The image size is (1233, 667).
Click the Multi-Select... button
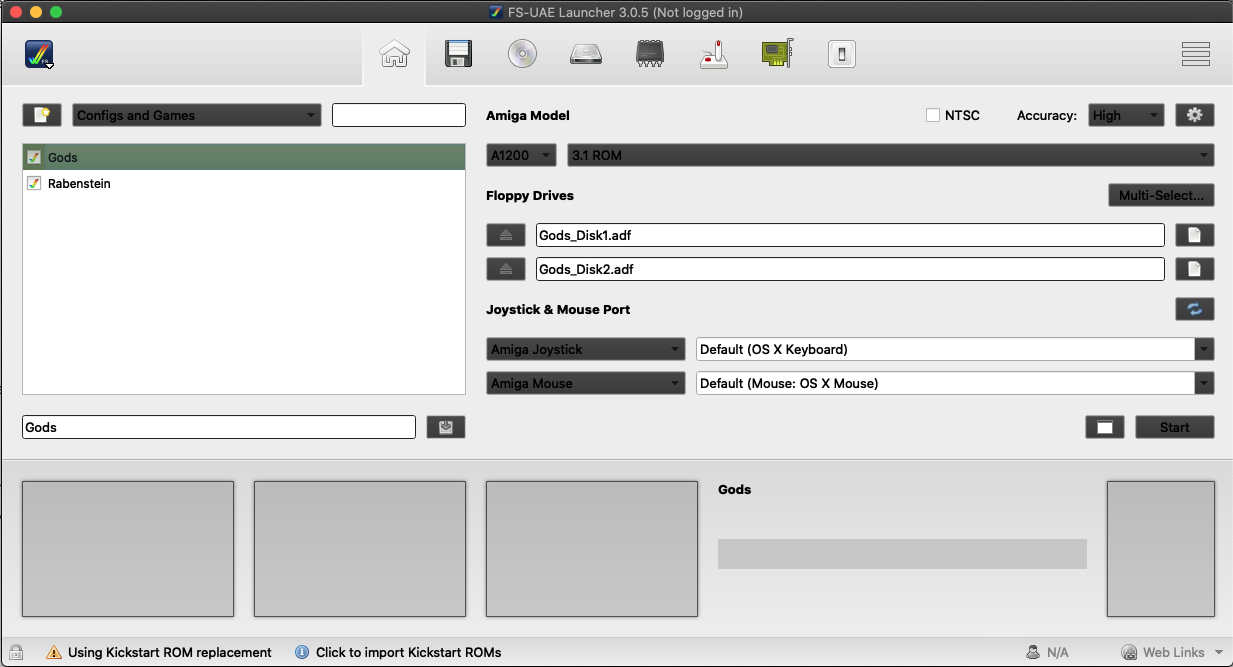coord(1160,195)
